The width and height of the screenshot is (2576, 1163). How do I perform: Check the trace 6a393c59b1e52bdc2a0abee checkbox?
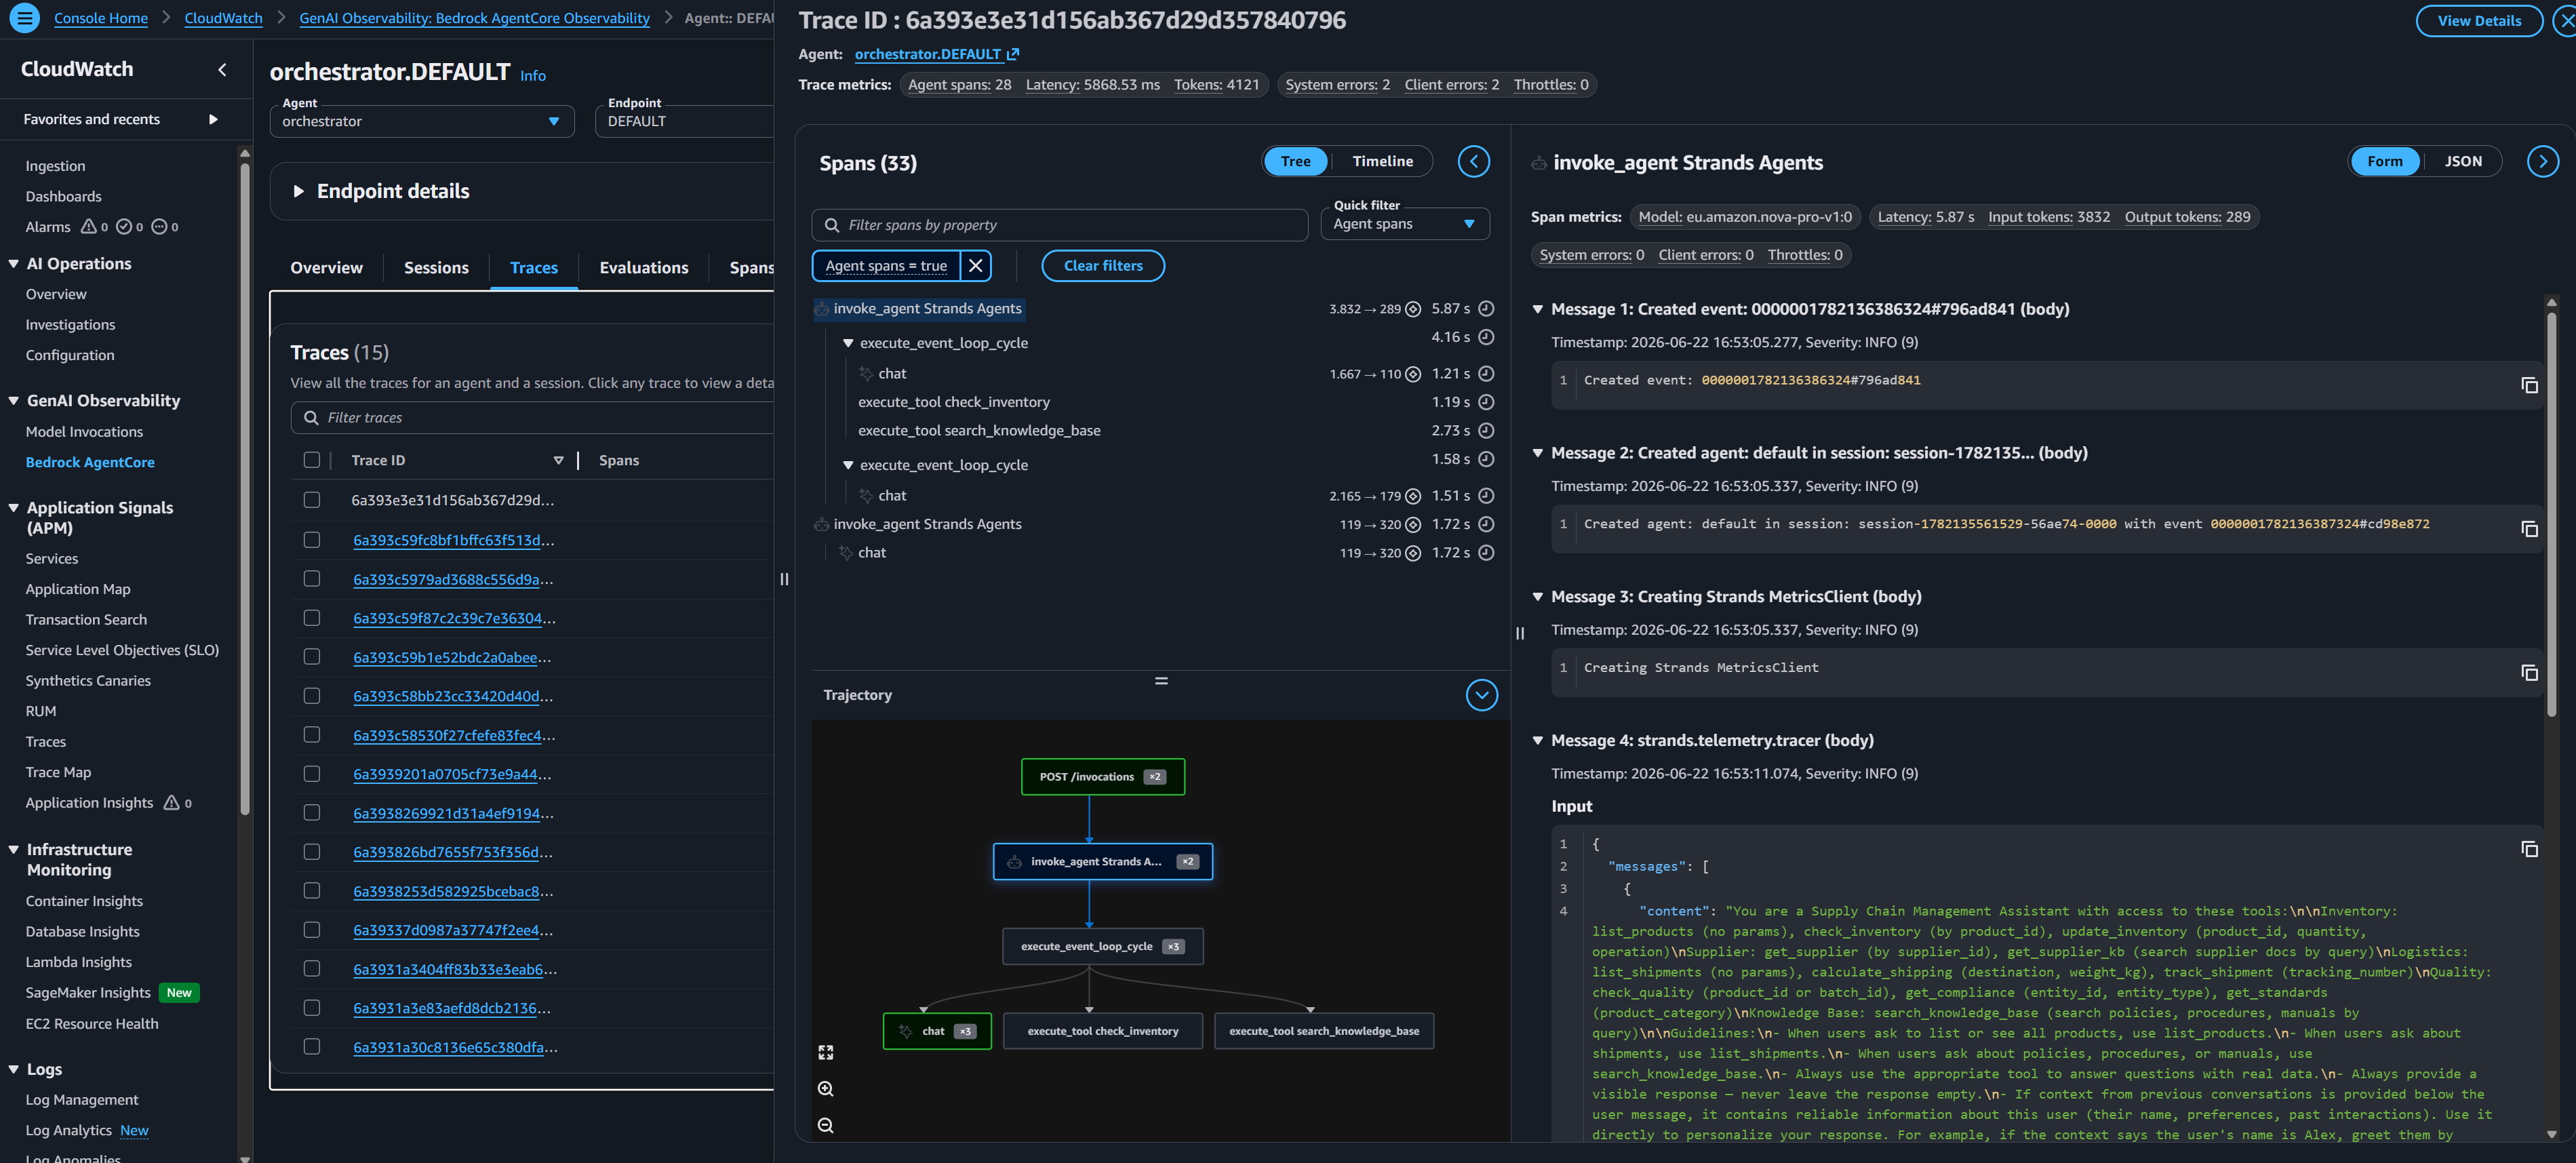[x=312, y=657]
